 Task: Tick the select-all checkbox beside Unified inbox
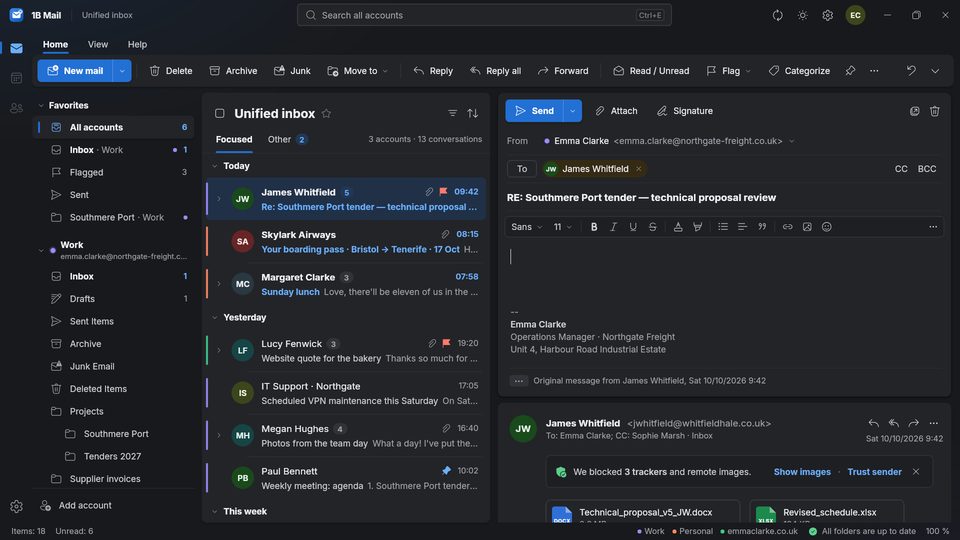pyautogui.click(x=220, y=113)
